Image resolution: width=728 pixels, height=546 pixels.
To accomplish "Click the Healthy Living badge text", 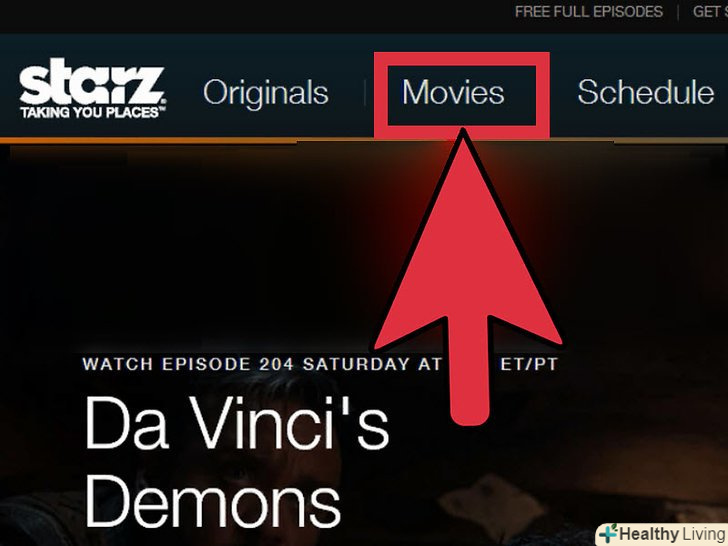I will click(673, 534).
